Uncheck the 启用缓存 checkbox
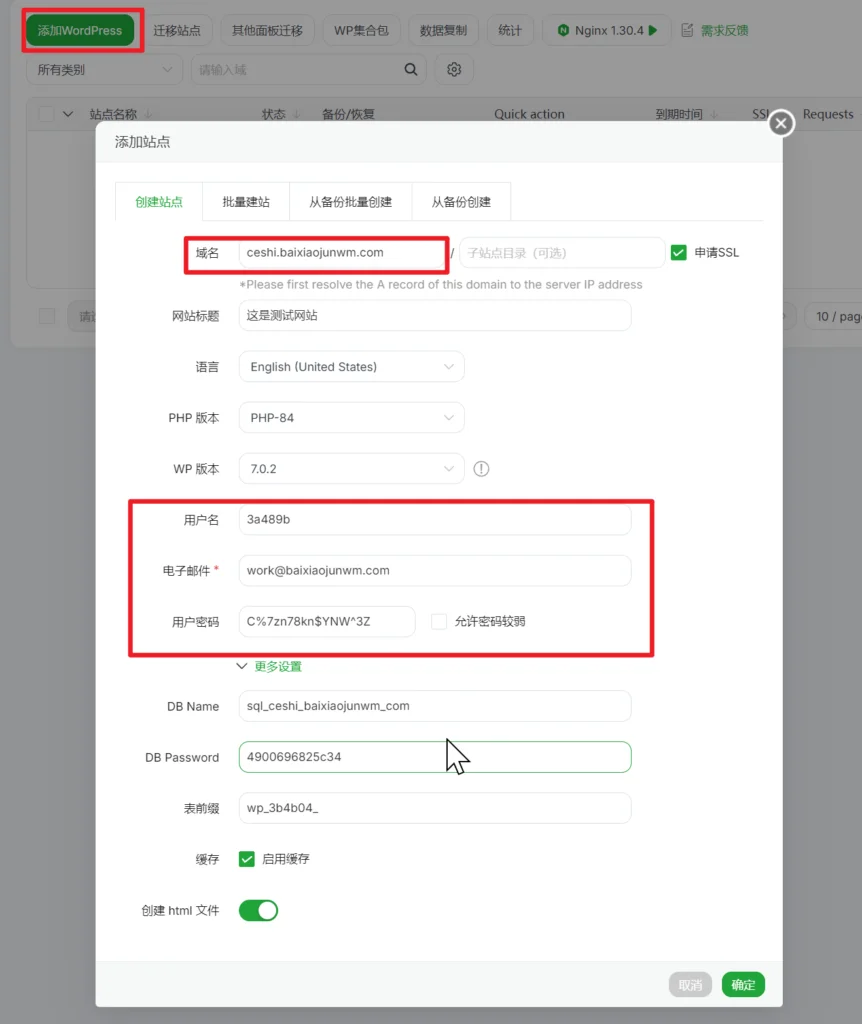862x1024 pixels. (x=246, y=859)
